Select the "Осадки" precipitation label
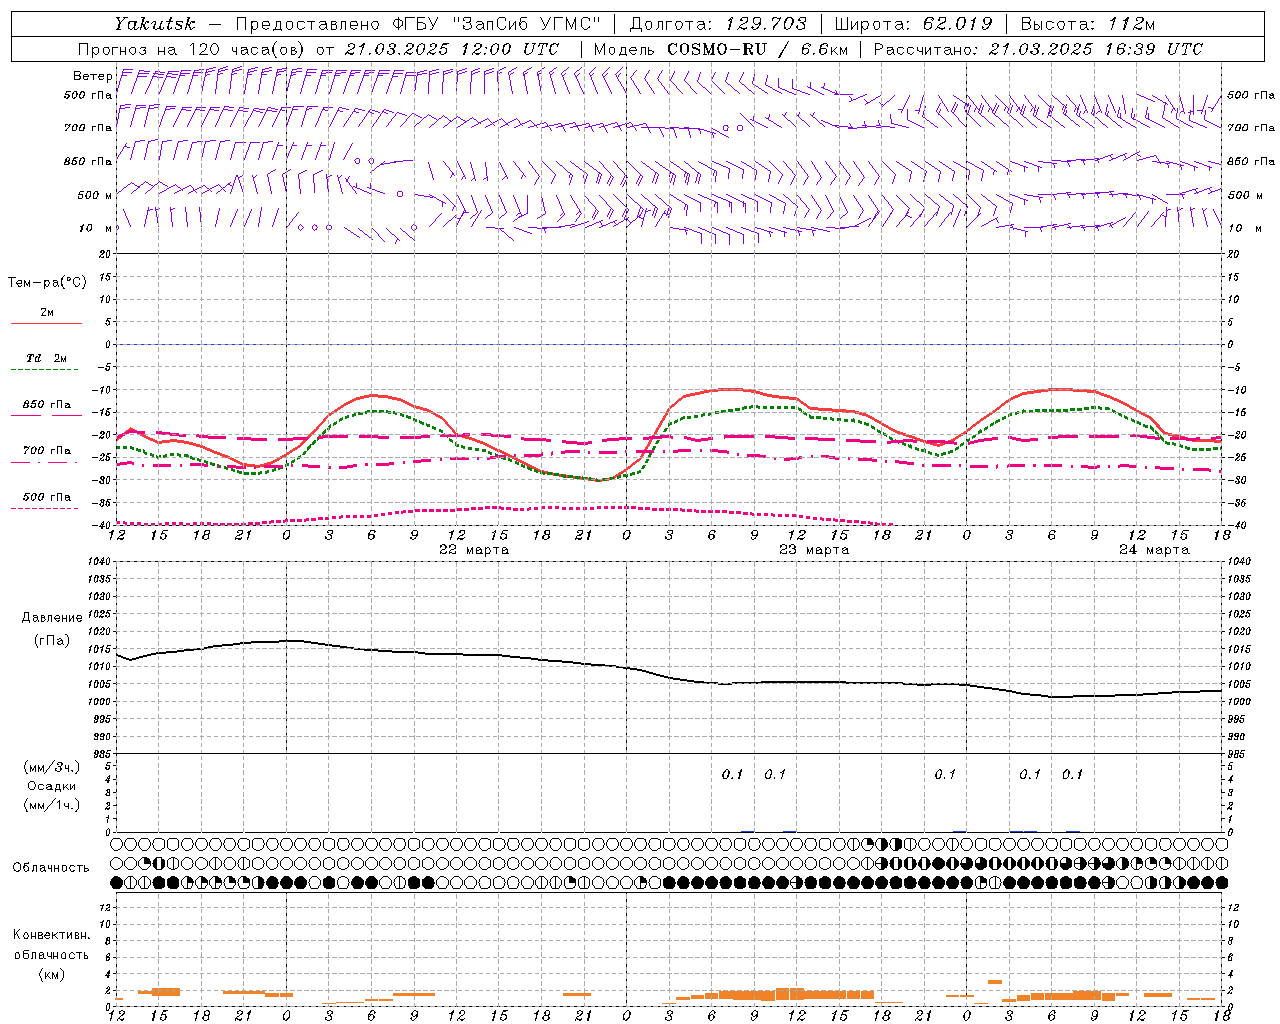This screenshot has width=1280, height=1024. click(52, 786)
